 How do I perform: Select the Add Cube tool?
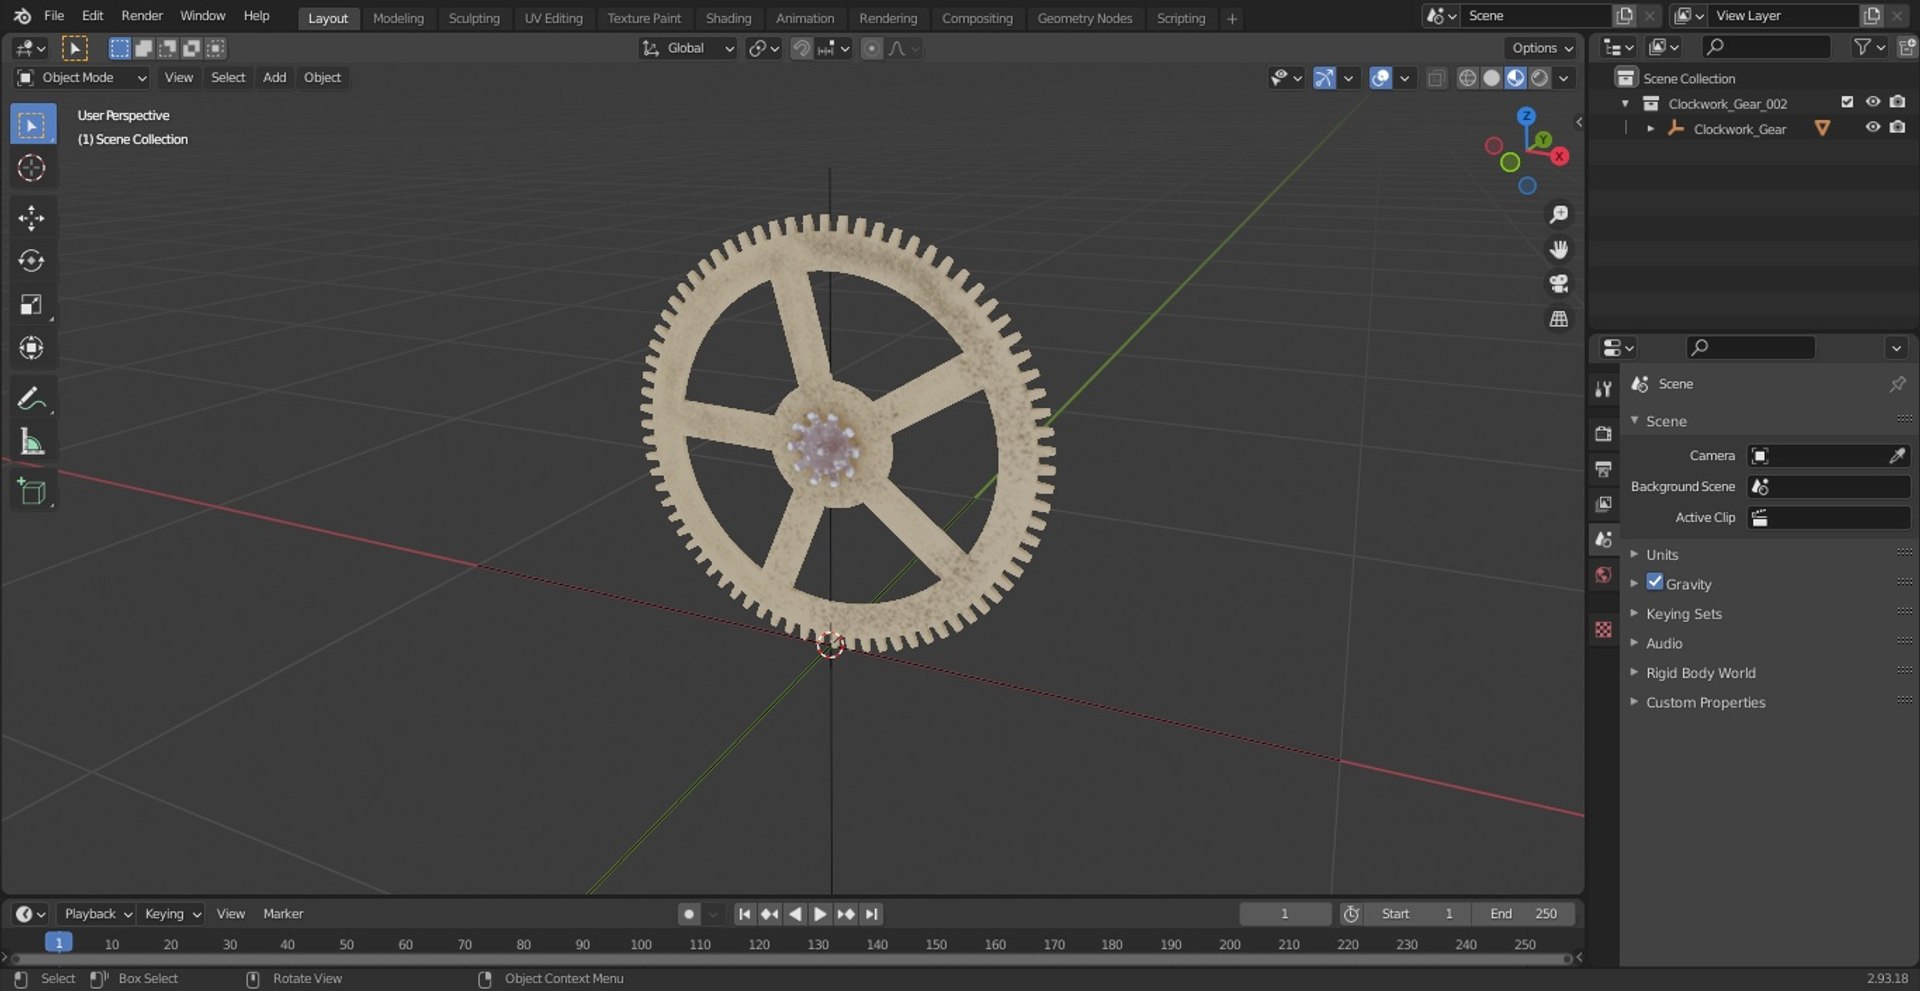[32, 491]
